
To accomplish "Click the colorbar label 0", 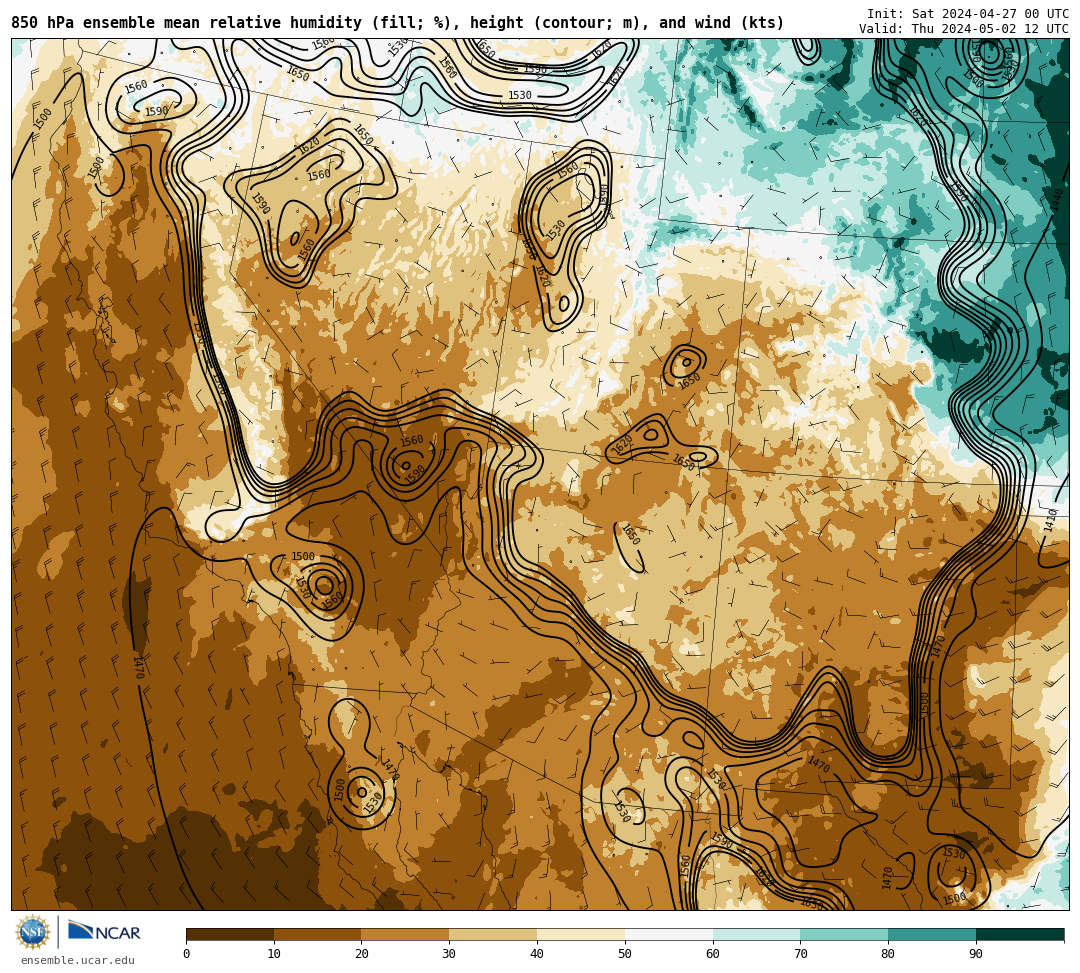I will coord(187,954).
